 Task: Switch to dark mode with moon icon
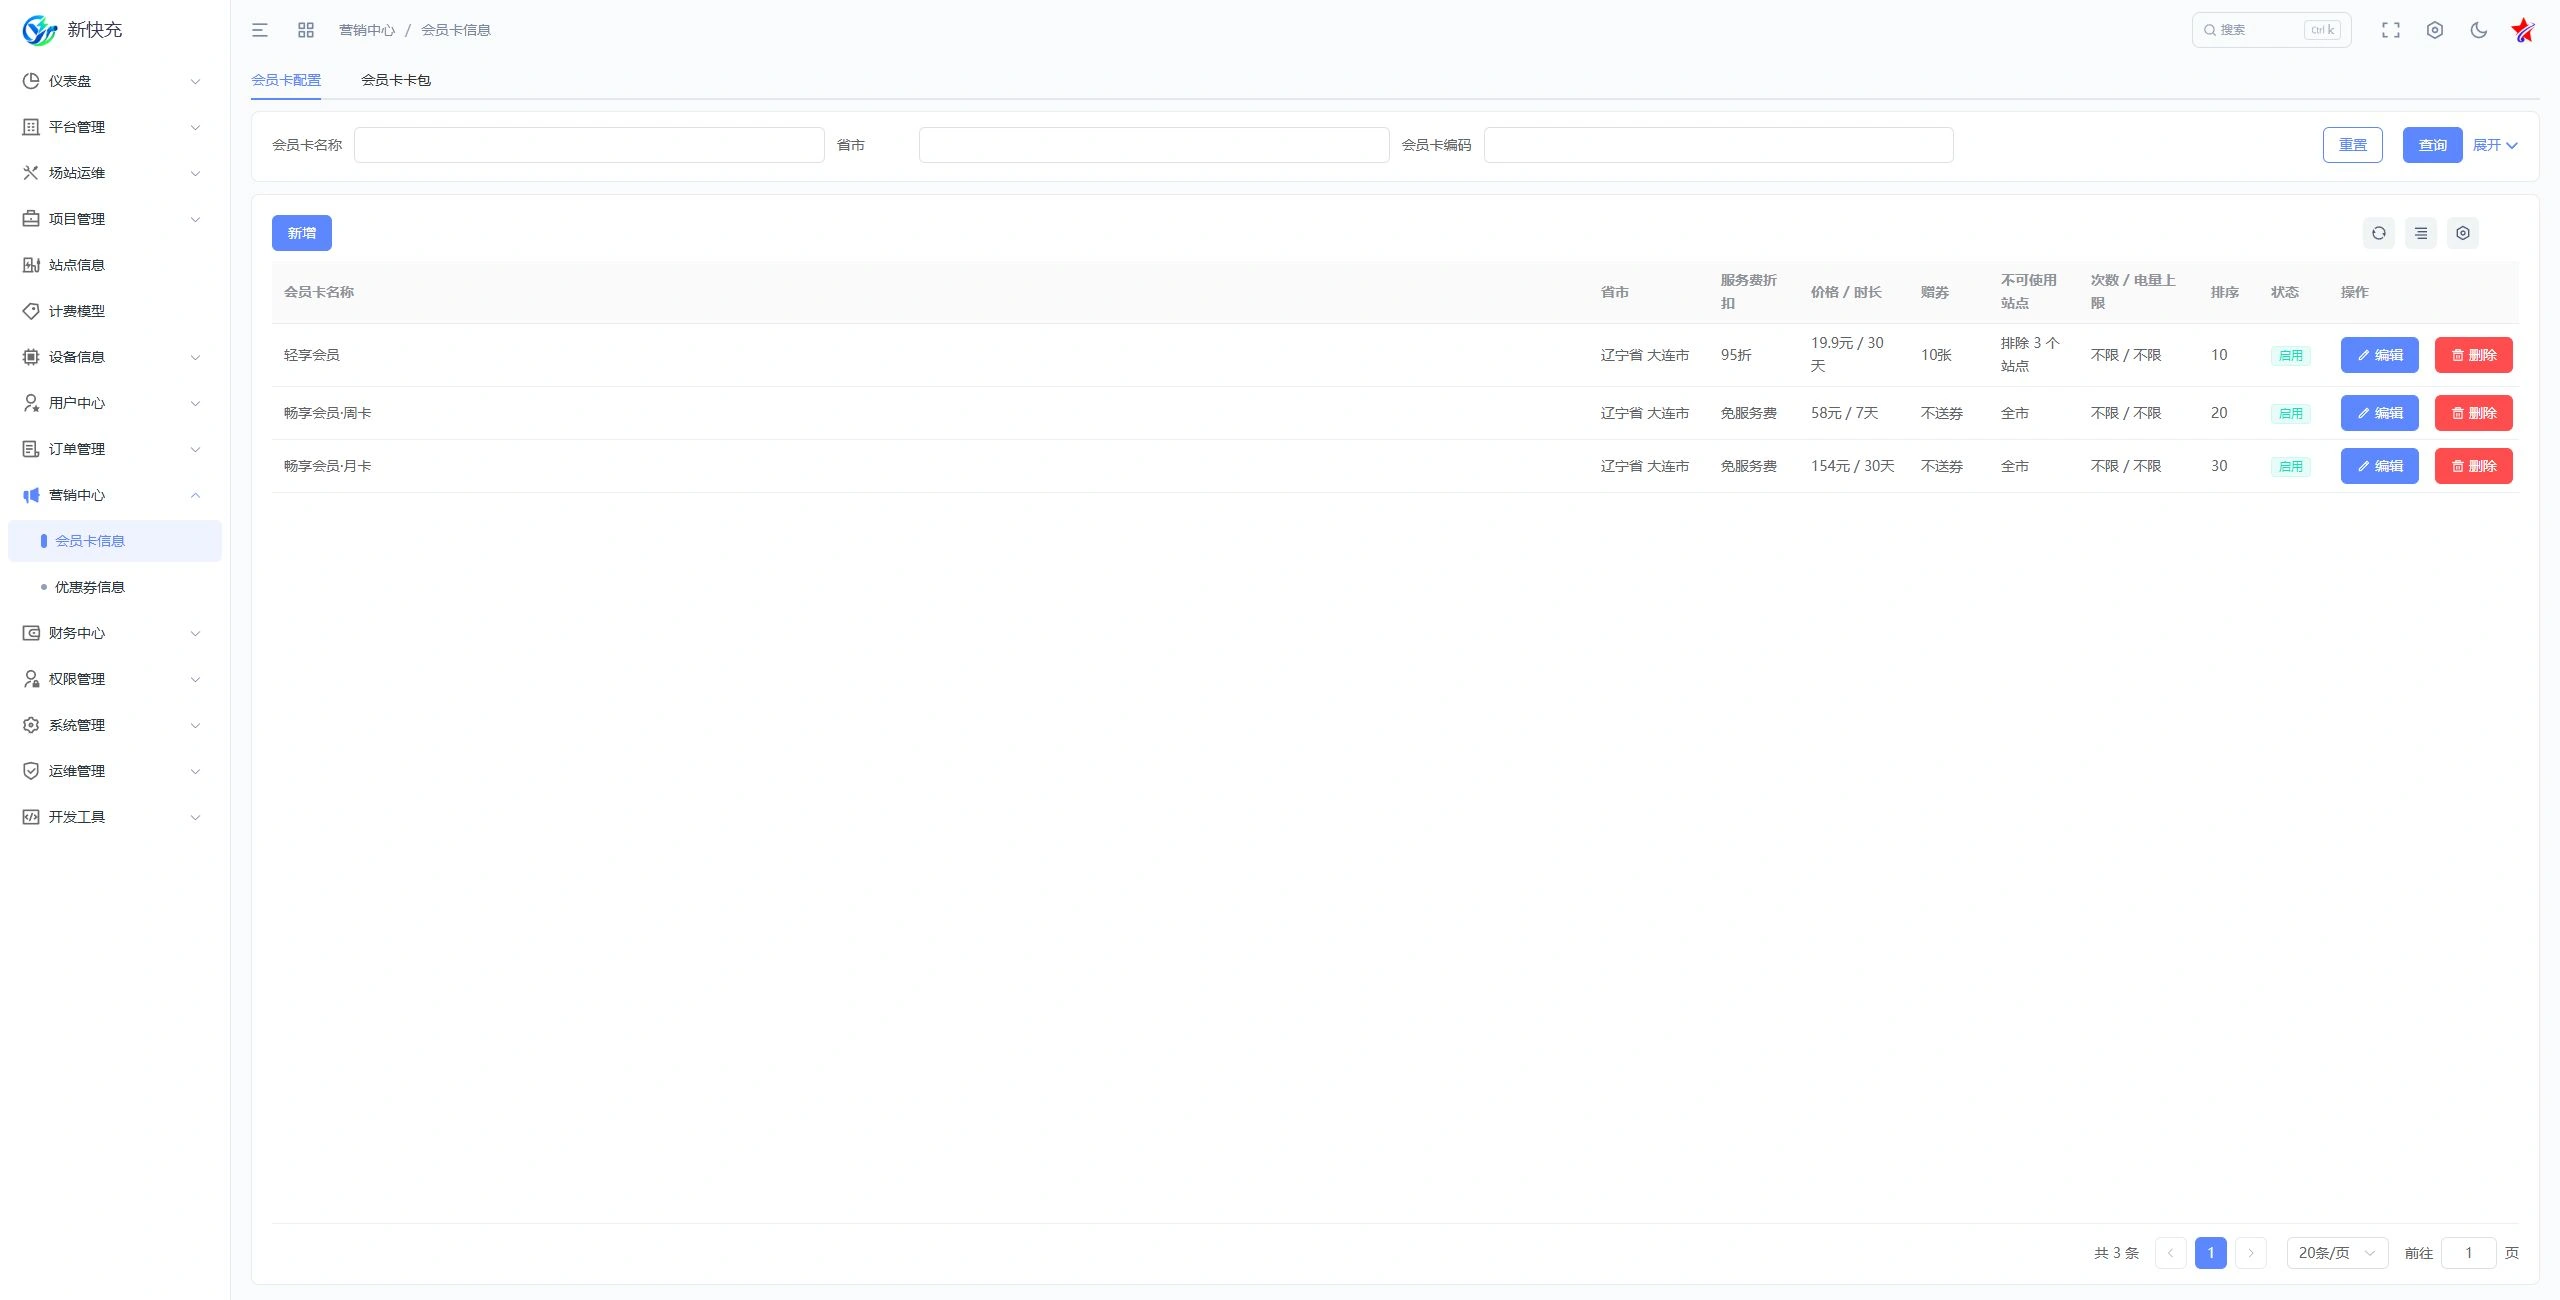[2479, 30]
